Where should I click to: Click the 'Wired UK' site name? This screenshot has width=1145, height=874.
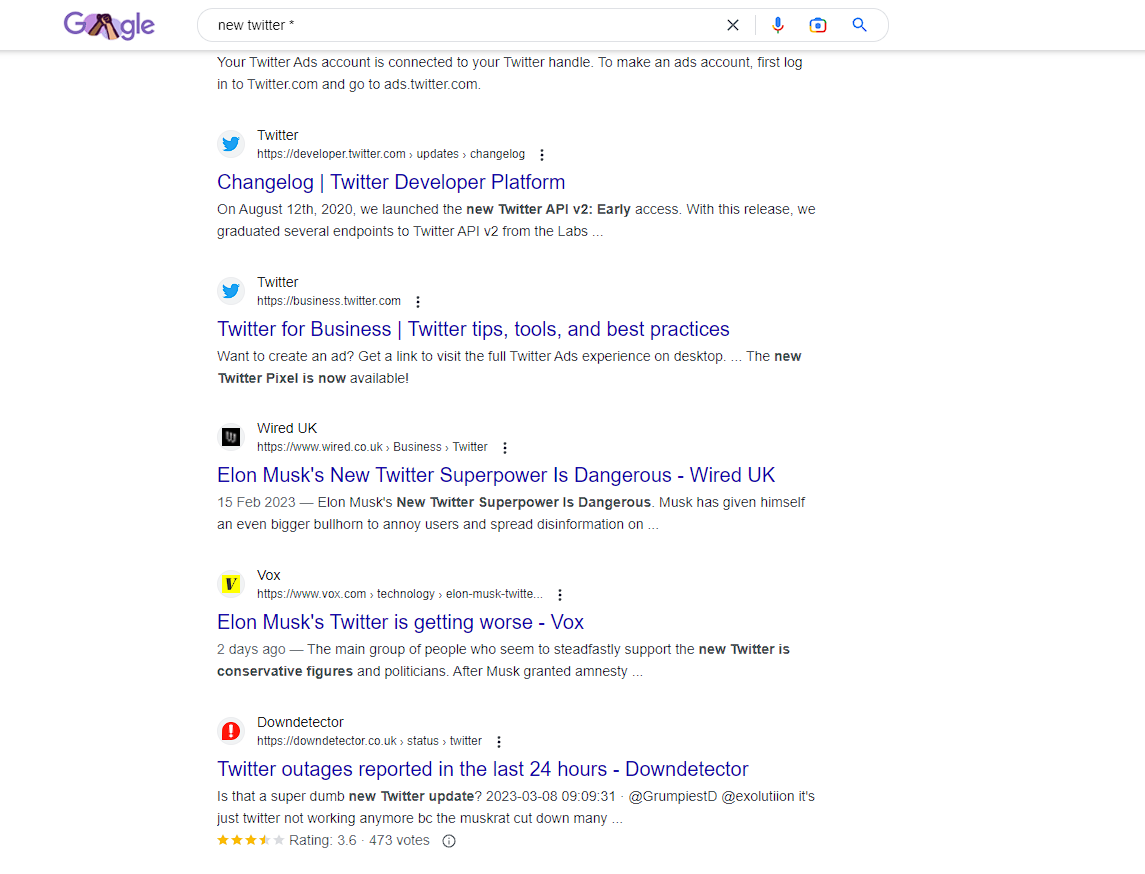(287, 428)
